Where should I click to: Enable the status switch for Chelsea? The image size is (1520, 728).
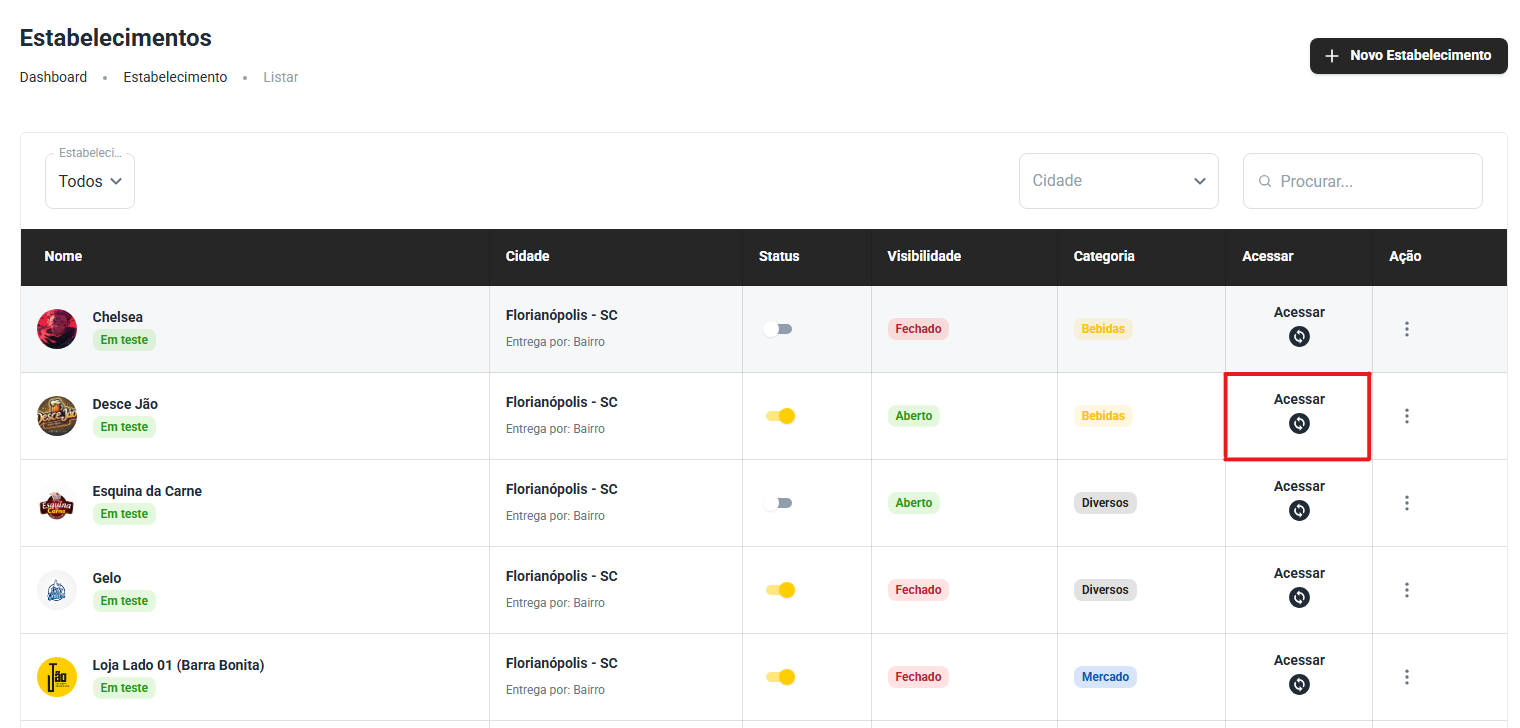[777, 329]
